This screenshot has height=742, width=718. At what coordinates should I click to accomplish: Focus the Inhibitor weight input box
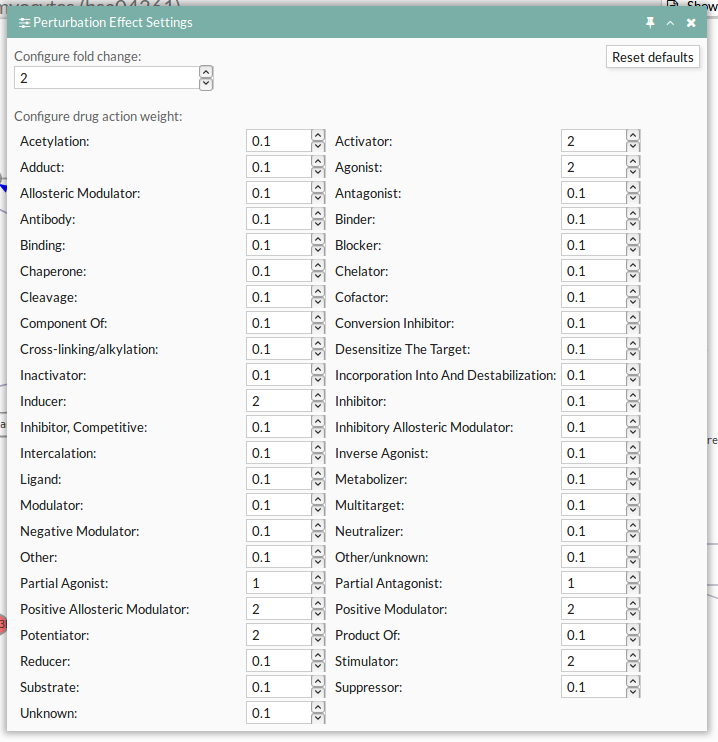click(593, 401)
